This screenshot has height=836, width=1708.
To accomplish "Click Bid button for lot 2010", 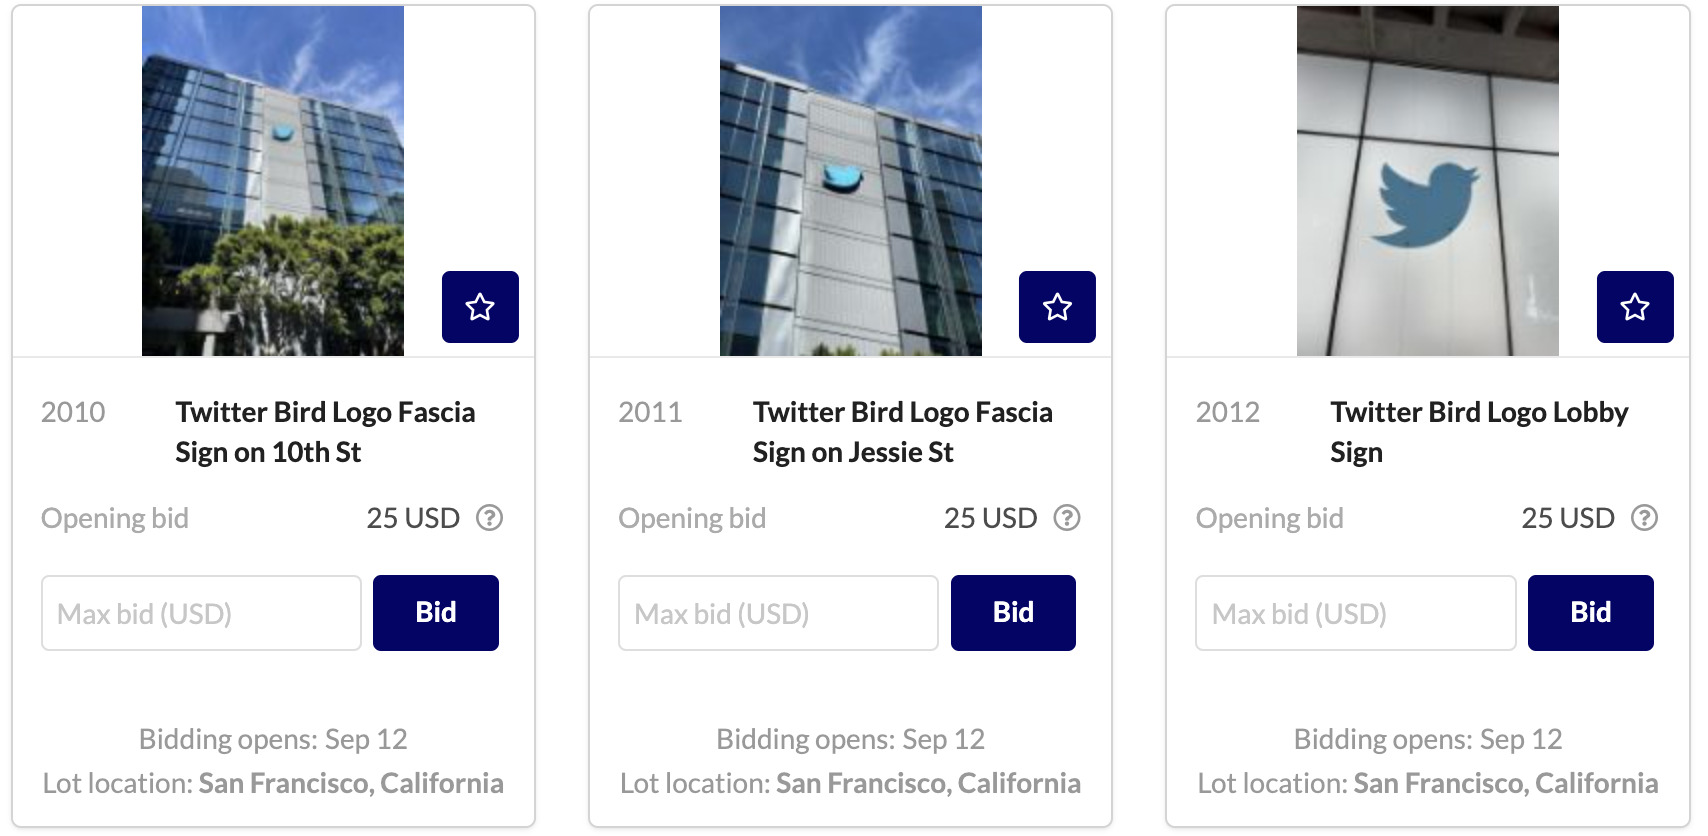I will [x=436, y=613].
